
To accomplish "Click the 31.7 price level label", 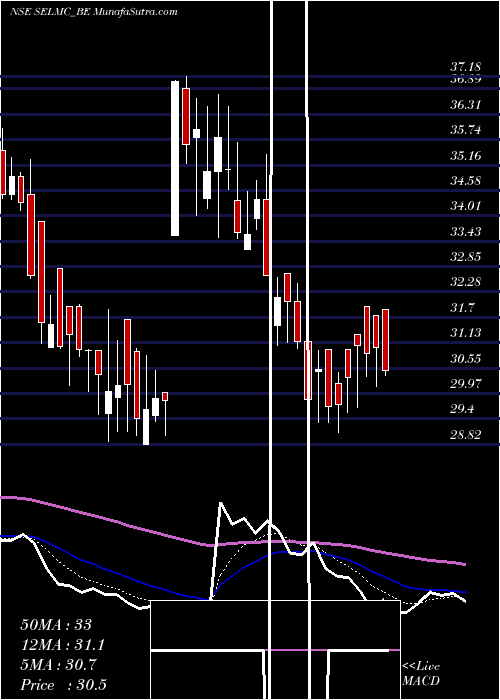I will tap(462, 308).
